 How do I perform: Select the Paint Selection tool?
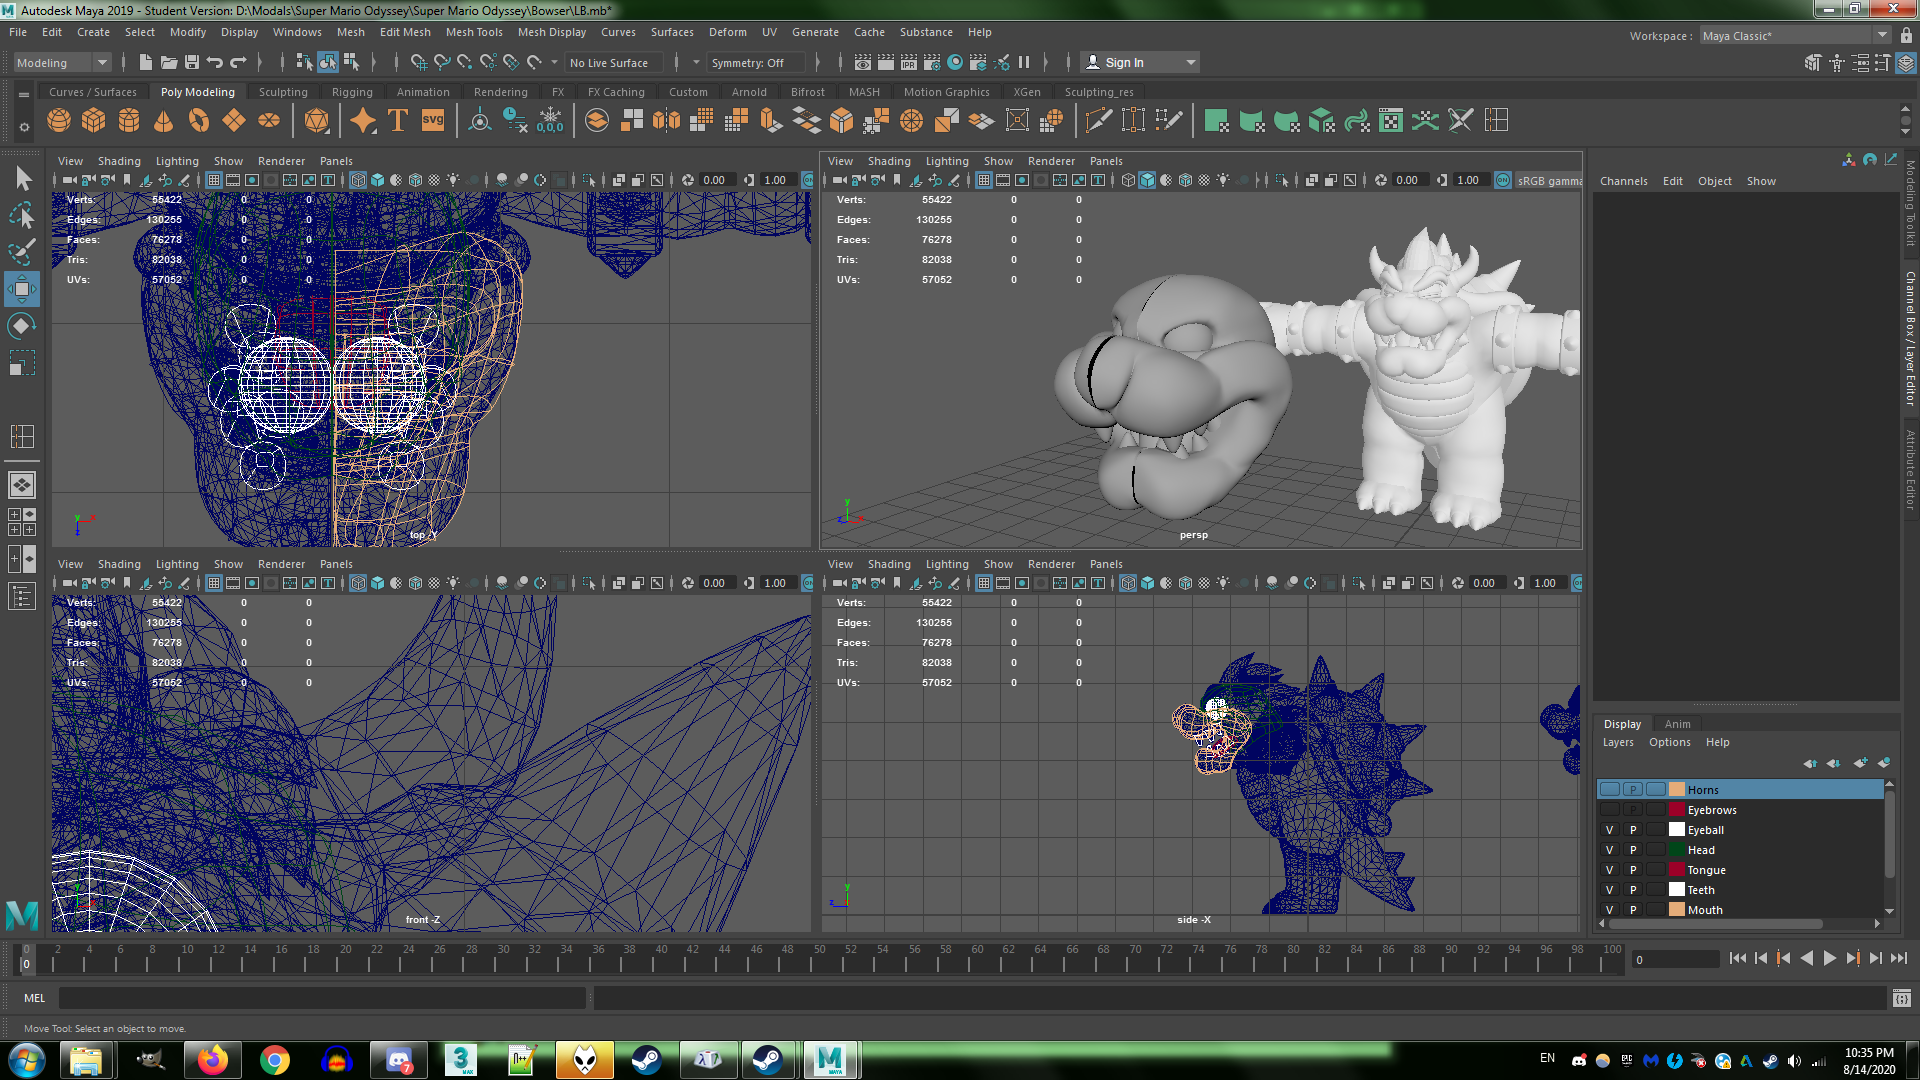[22, 252]
